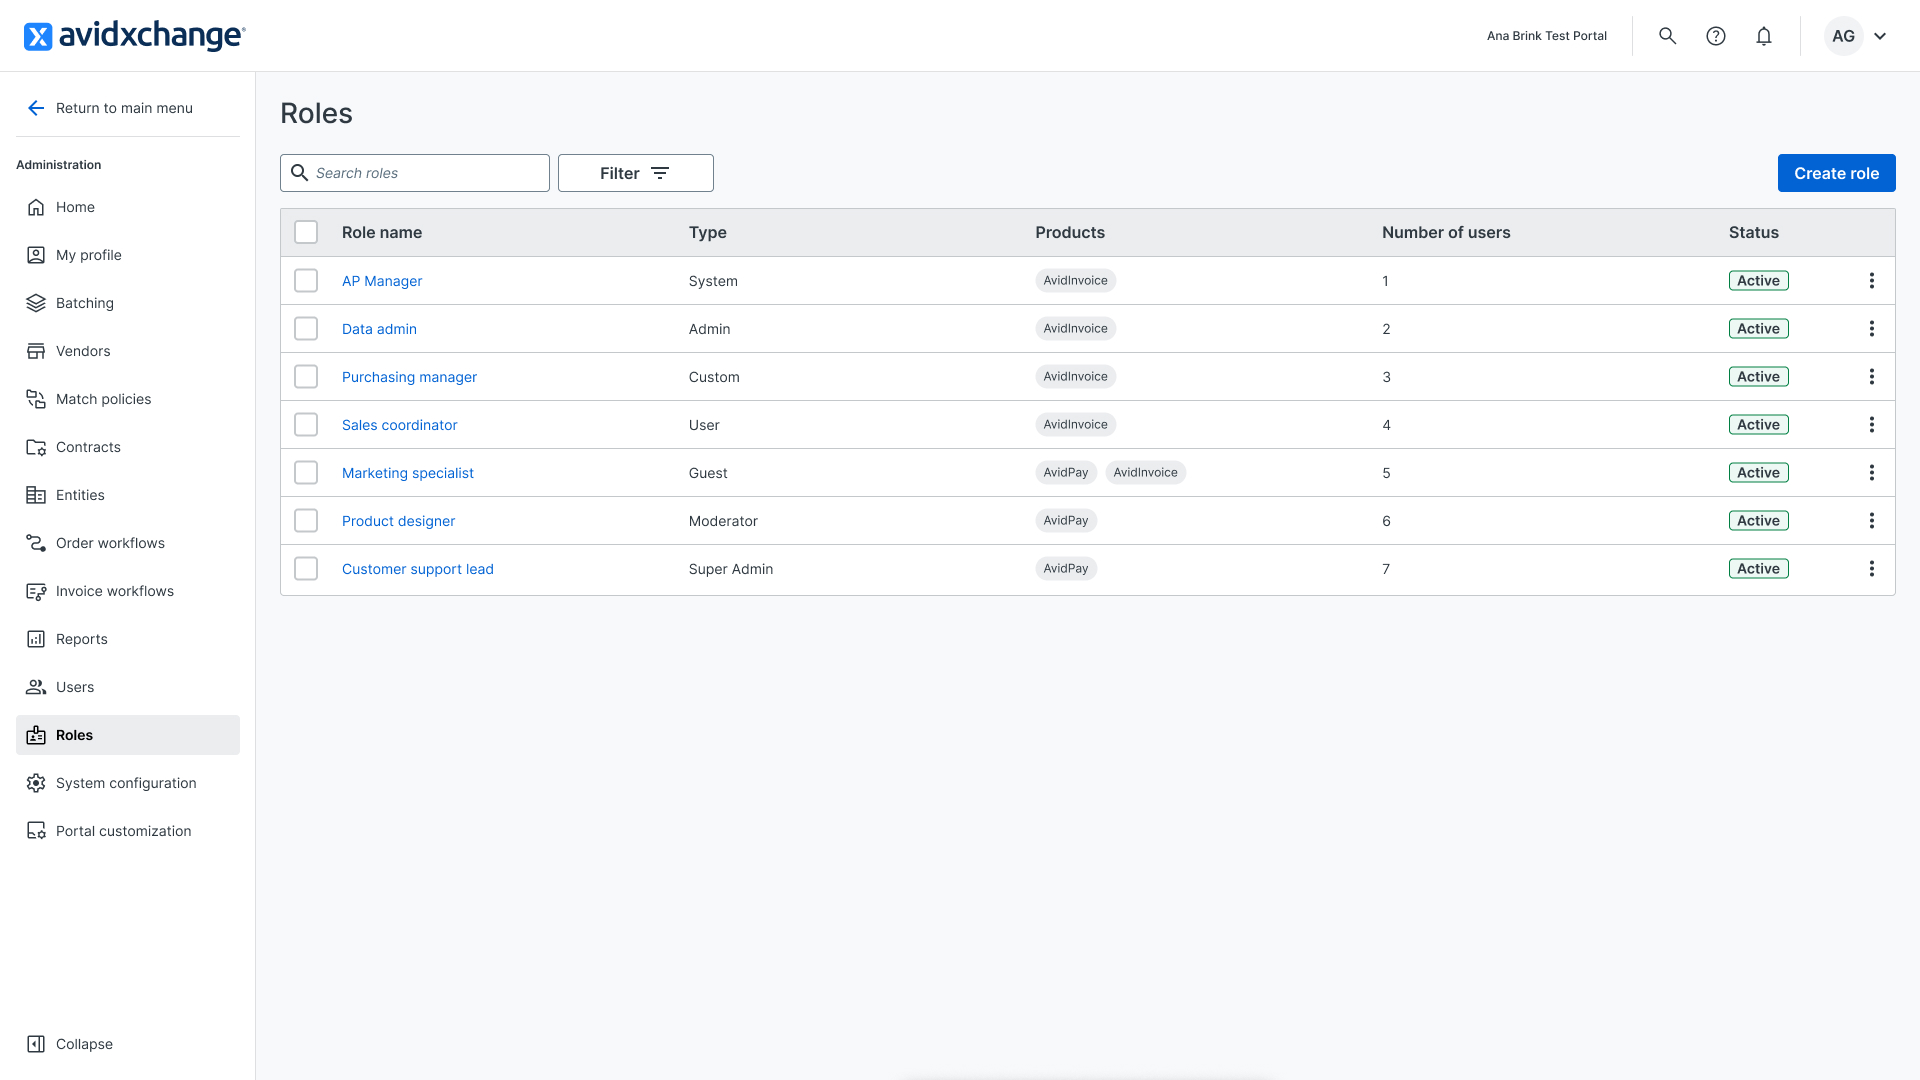1920x1080 pixels.
Task: Click the Order workflows icon
Action: click(x=36, y=543)
